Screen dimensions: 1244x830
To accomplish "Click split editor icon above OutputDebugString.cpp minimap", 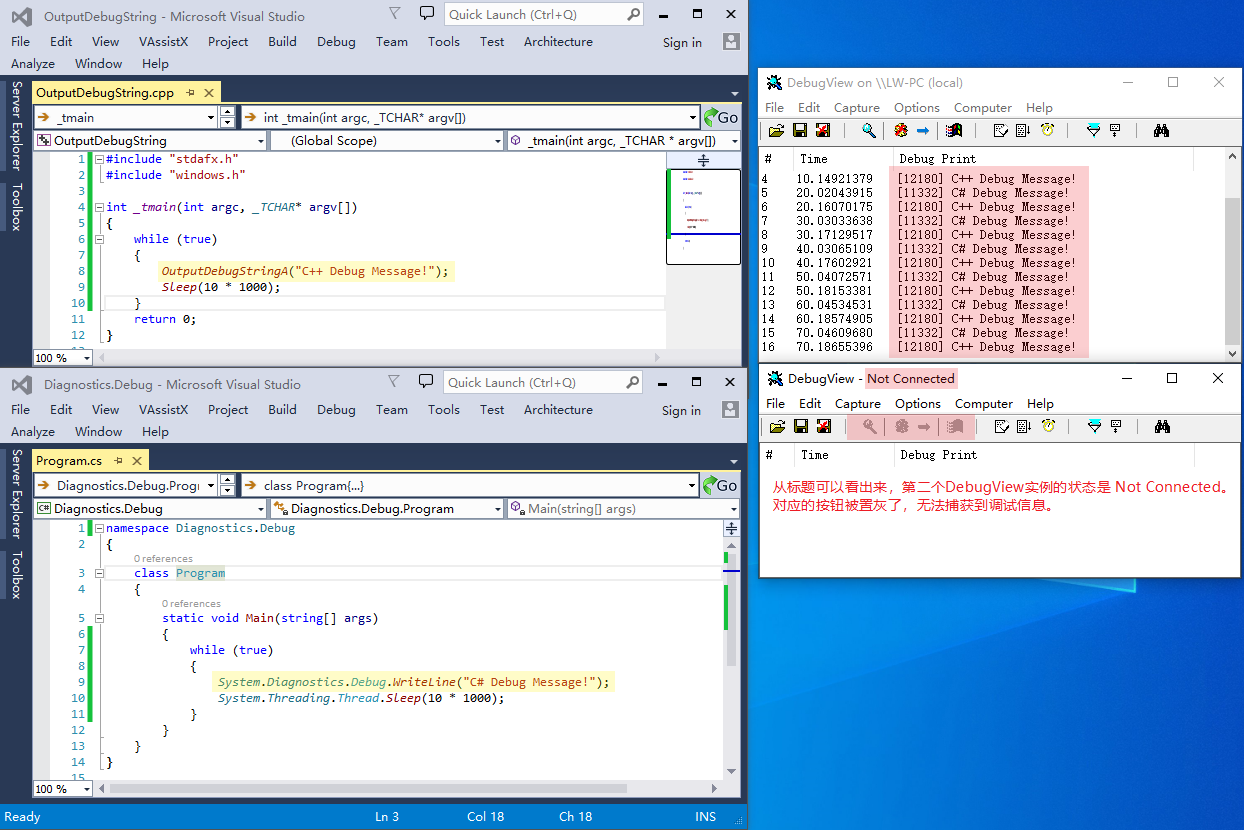I will [703, 160].
